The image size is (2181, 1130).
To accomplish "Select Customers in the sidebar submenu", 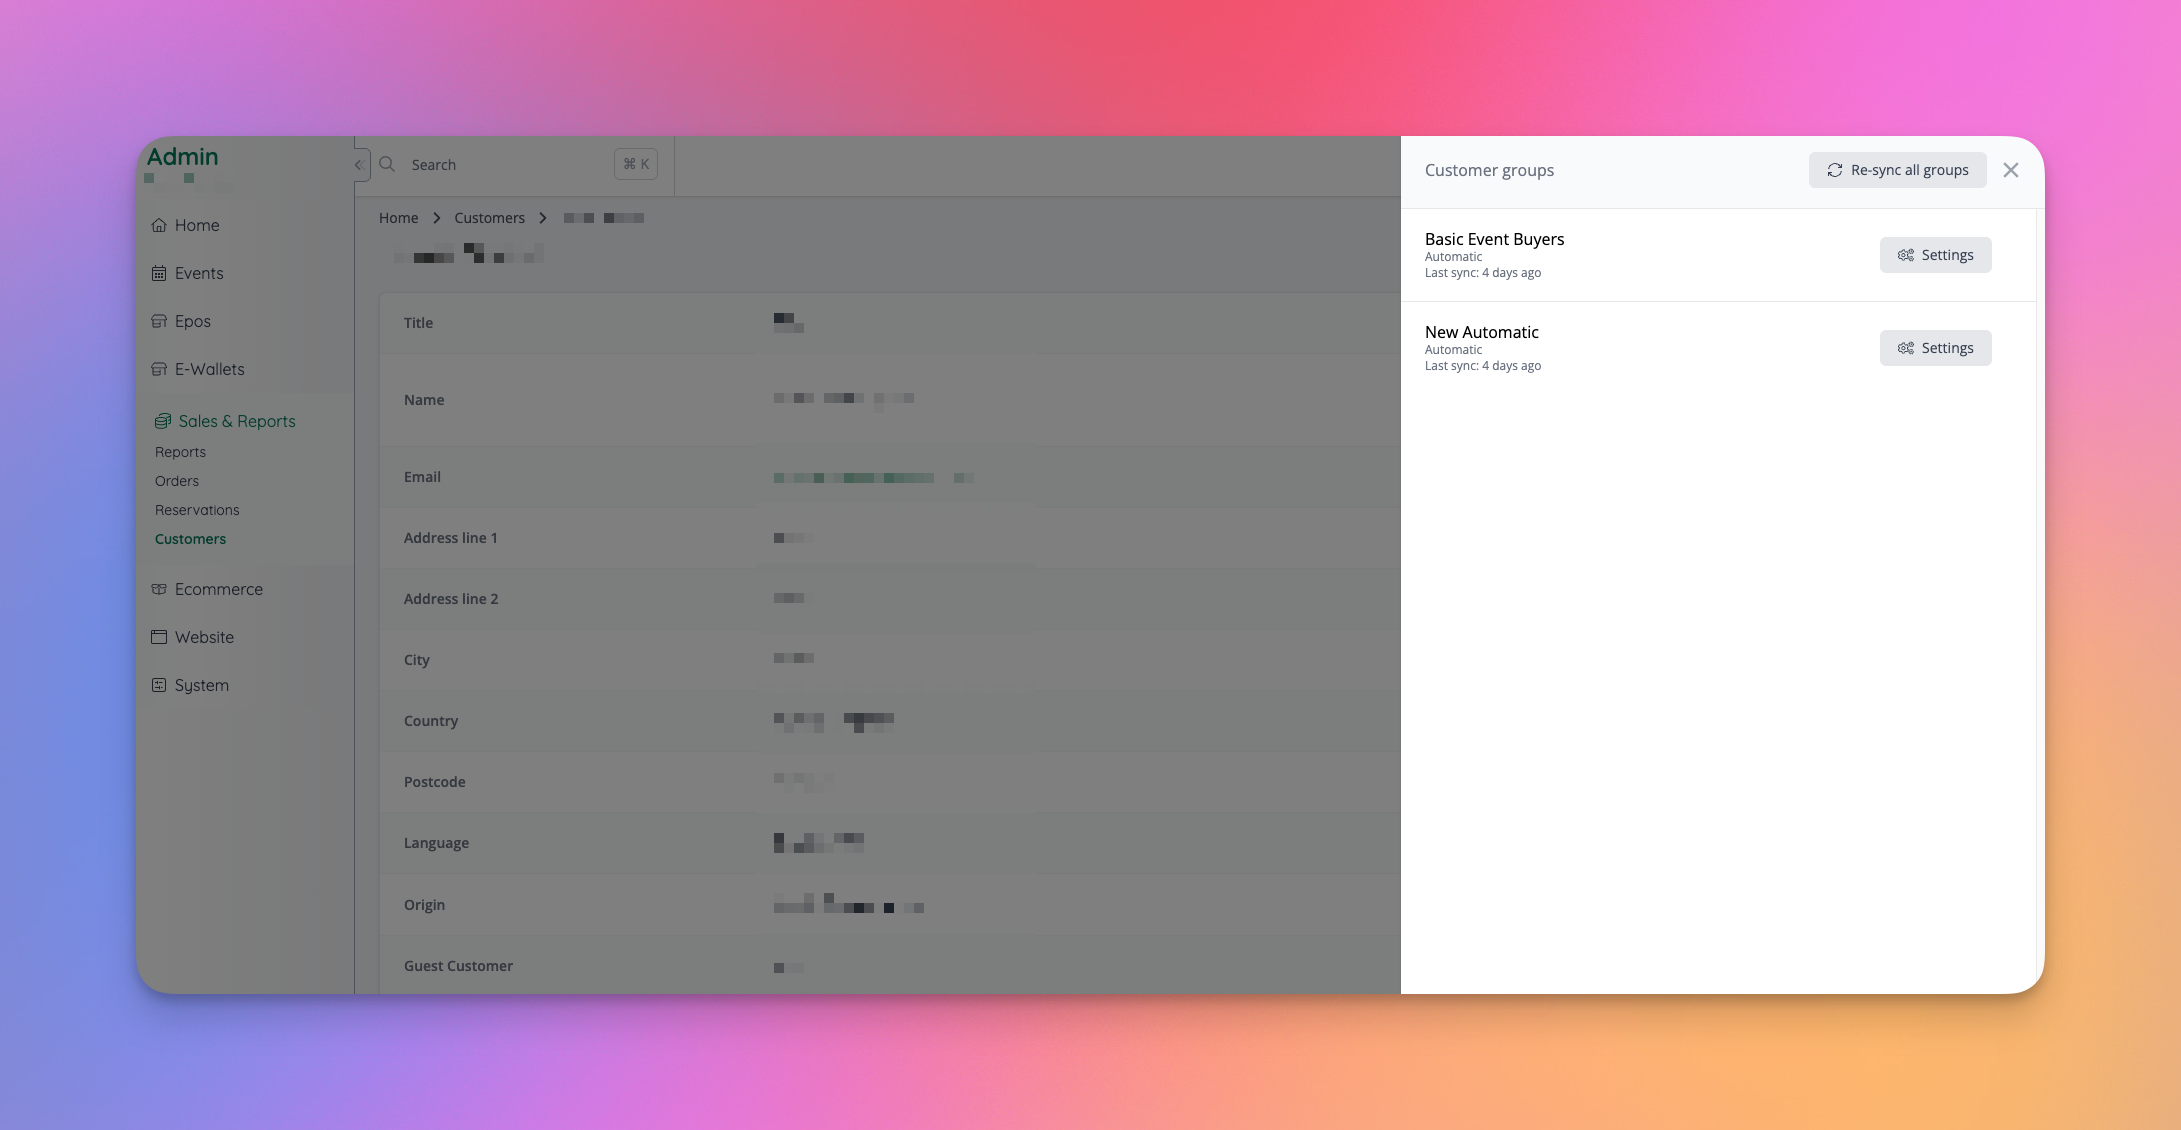I will tap(190, 539).
